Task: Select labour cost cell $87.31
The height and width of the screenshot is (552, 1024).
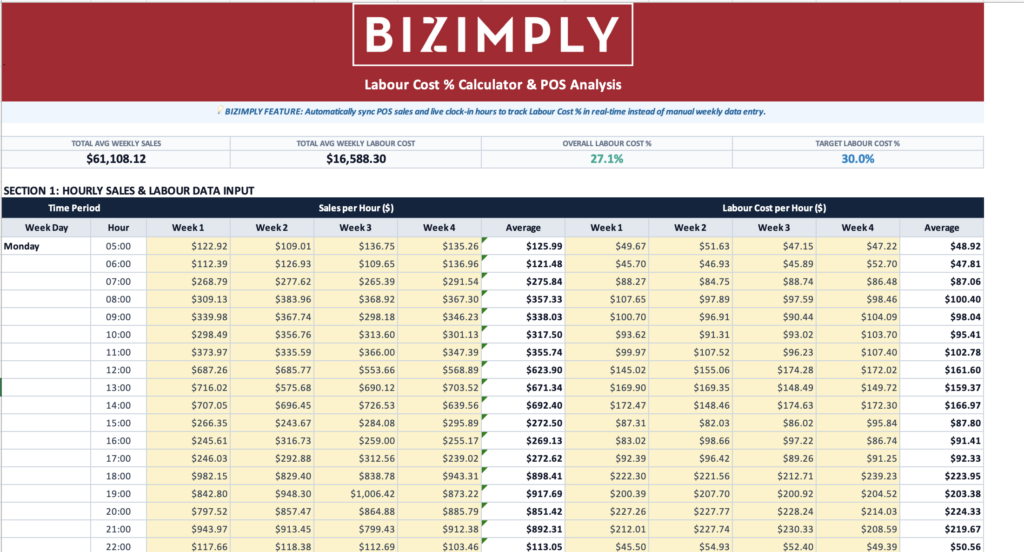Action: click(x=607, y=423)
